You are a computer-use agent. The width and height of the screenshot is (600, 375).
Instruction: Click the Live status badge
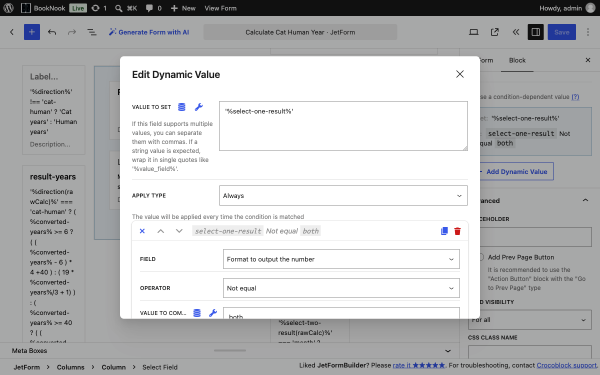click(x=78, y=8)
